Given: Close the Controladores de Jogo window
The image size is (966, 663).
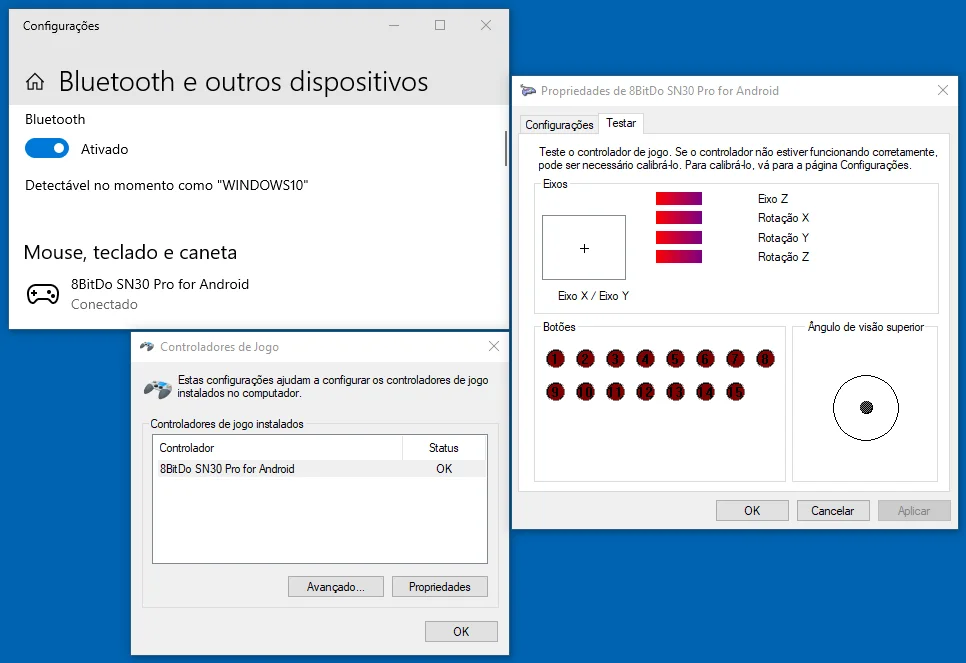Looking at the screenshot, I should [x=493, y=346].
